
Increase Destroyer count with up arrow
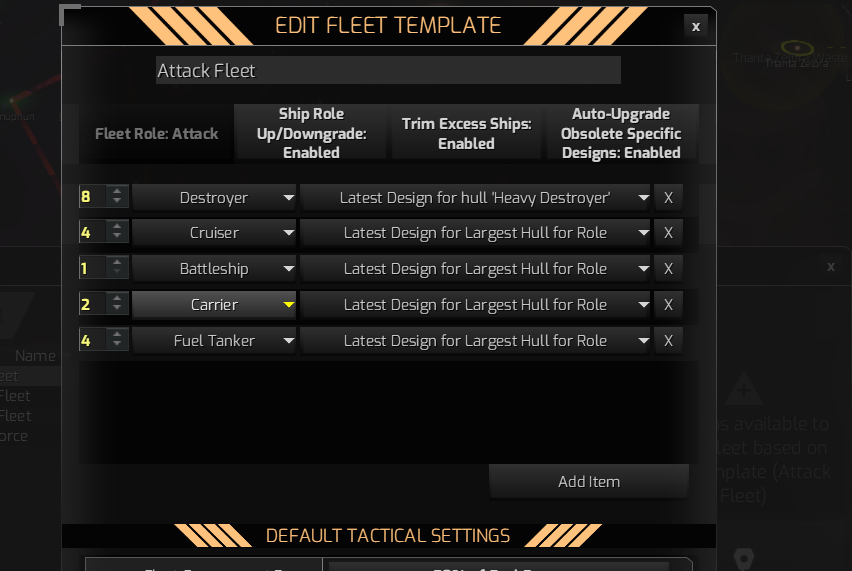118,191
